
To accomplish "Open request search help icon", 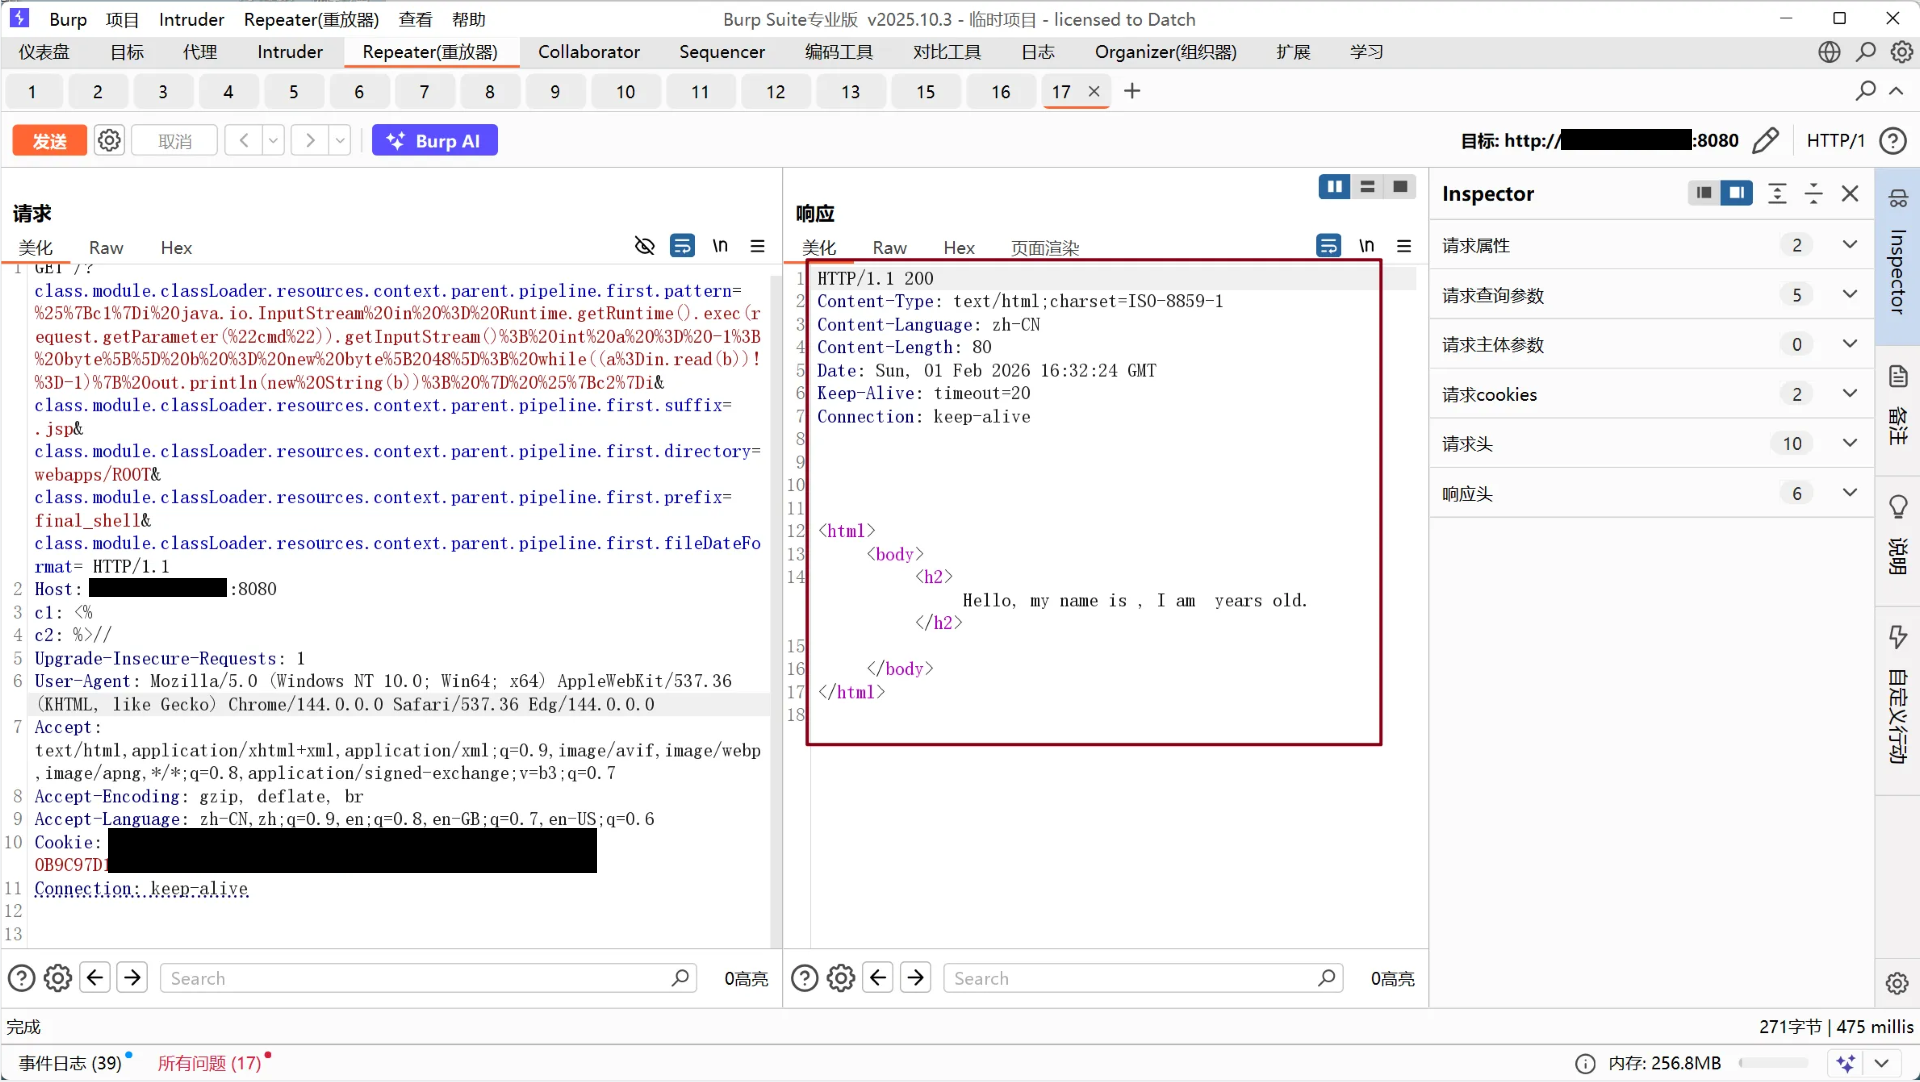I will click(21, 978).
